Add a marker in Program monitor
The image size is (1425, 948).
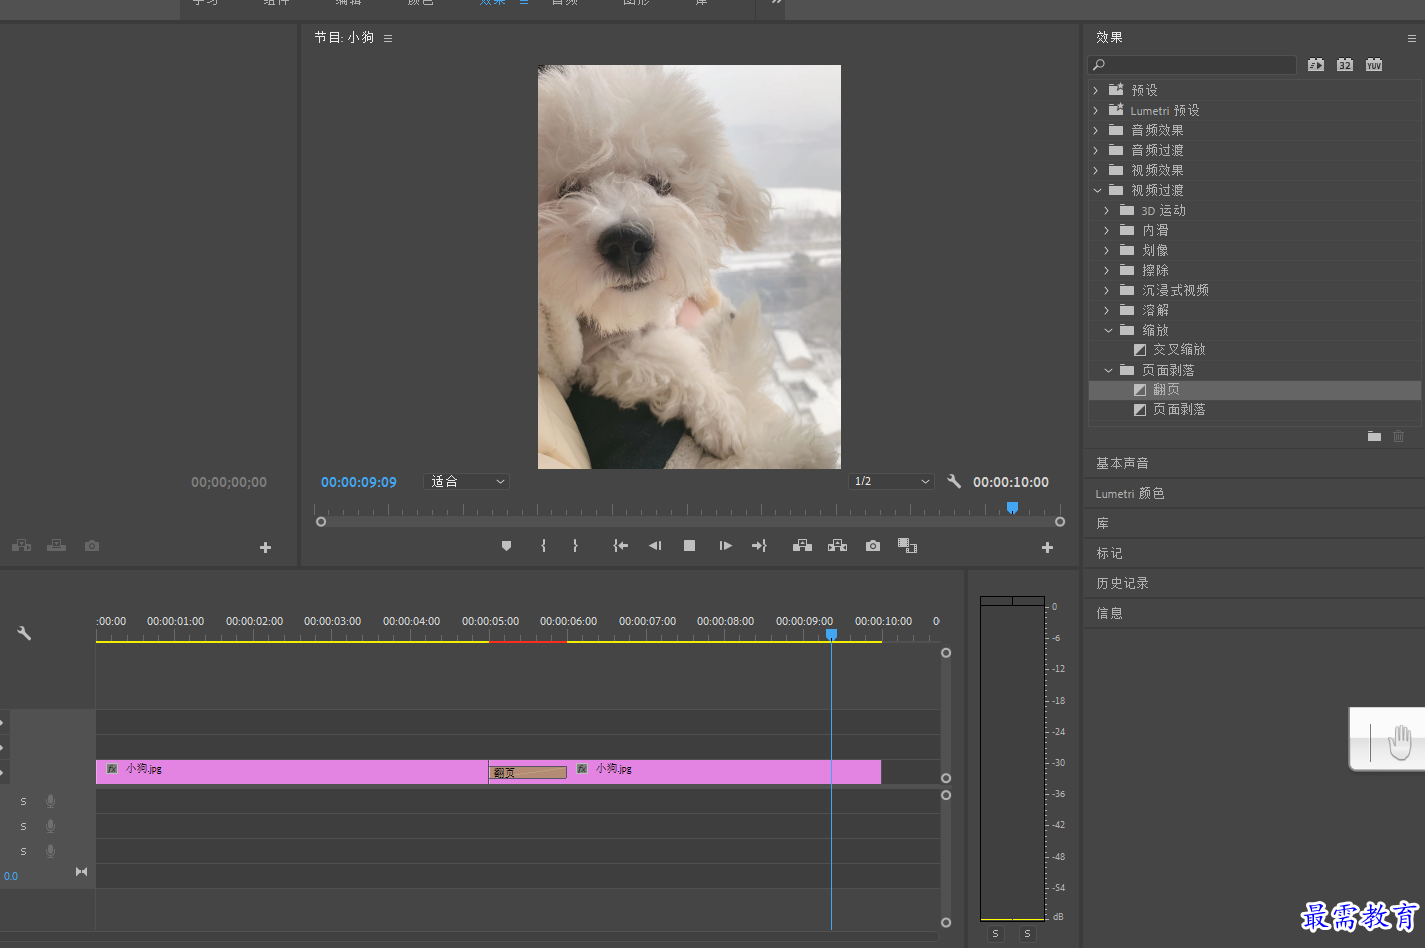pyautogui.click(x=506, y=546)
